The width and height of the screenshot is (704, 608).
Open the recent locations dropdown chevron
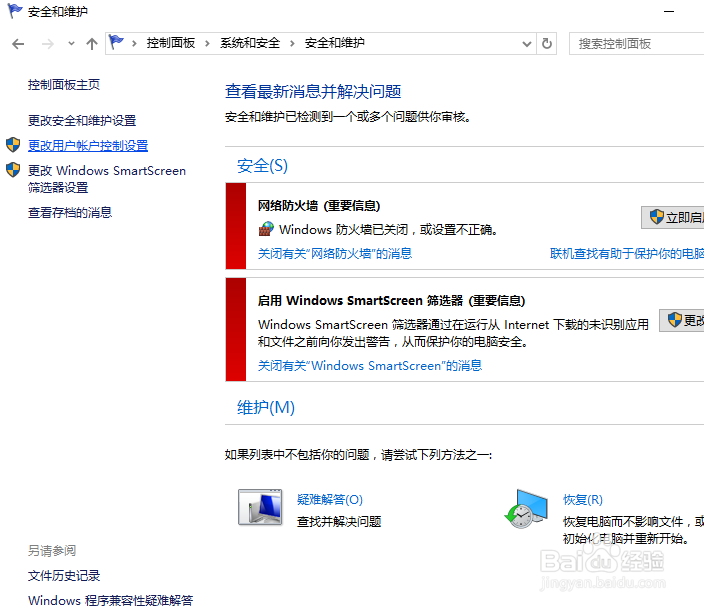point(71,44)
